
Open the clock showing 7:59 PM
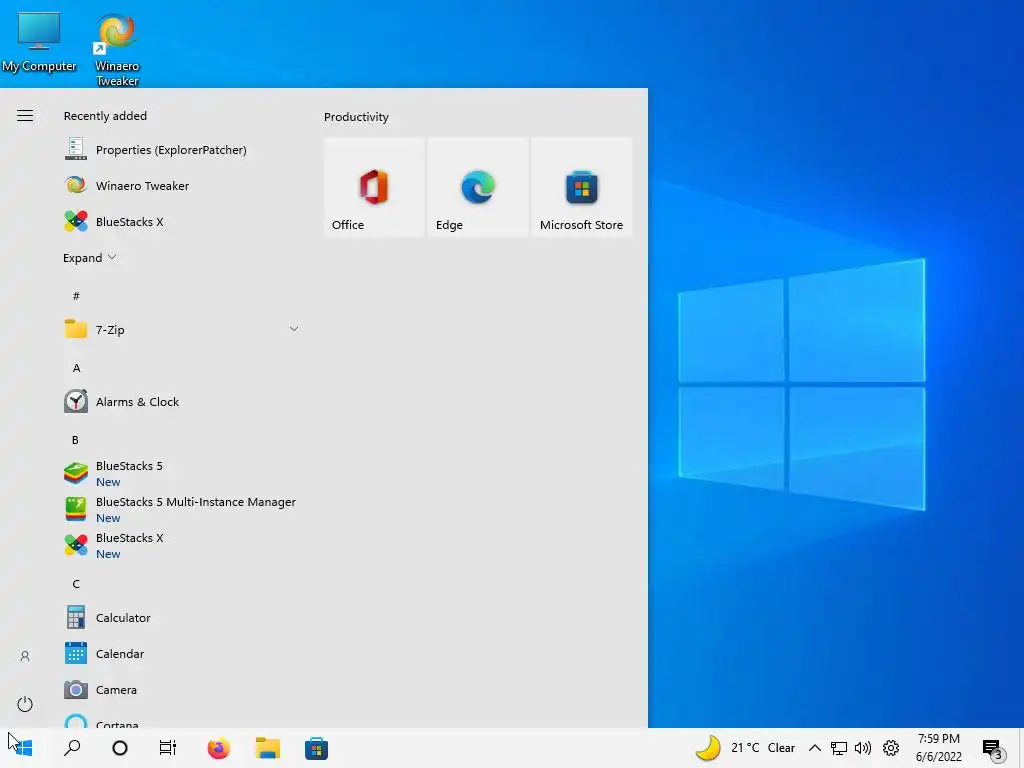(938, 747)
